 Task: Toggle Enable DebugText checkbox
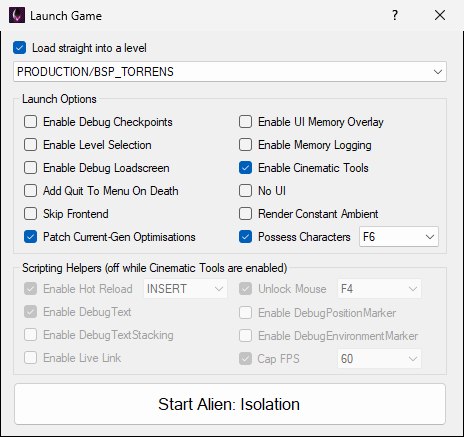coord(30,312)
